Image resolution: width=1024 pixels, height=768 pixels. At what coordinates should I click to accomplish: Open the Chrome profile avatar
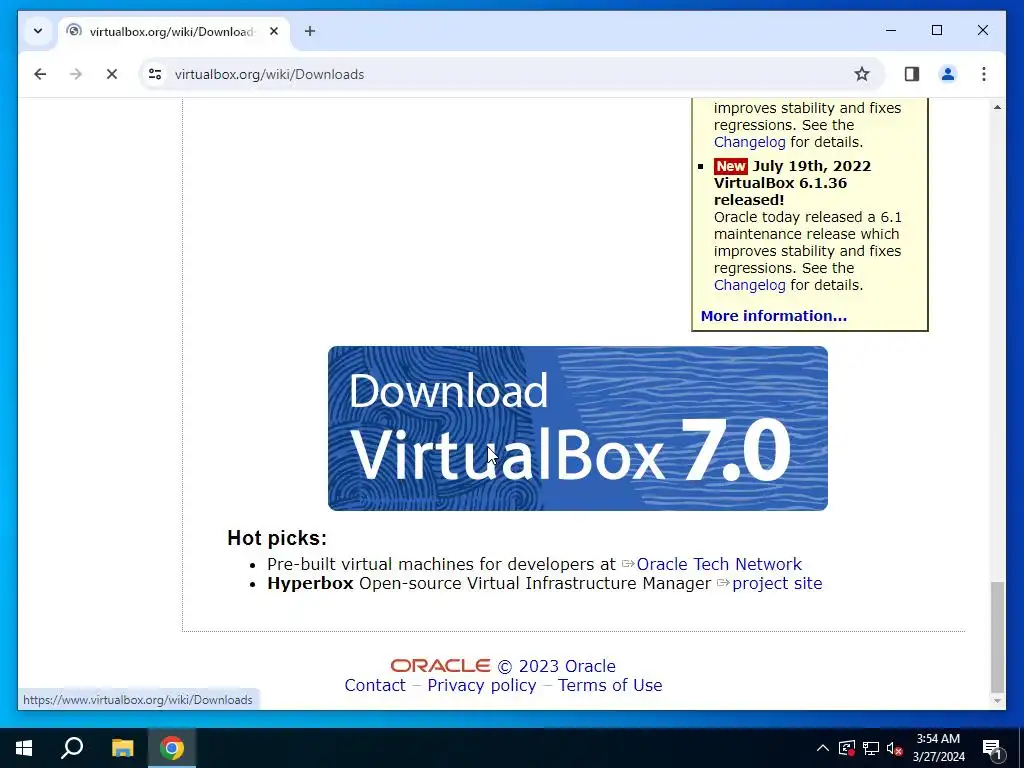point(948,74)
